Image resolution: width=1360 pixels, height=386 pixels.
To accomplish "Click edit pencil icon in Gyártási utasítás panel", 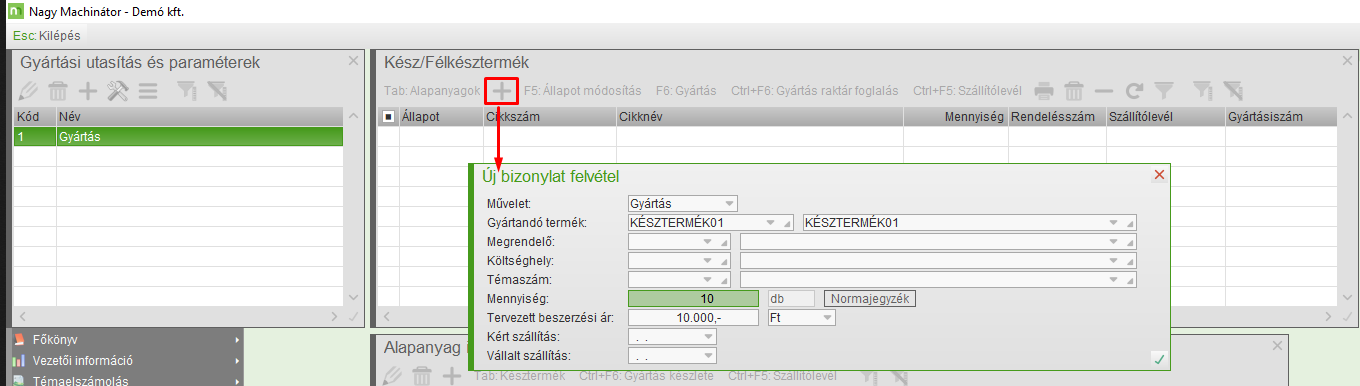I will (29, 91).
